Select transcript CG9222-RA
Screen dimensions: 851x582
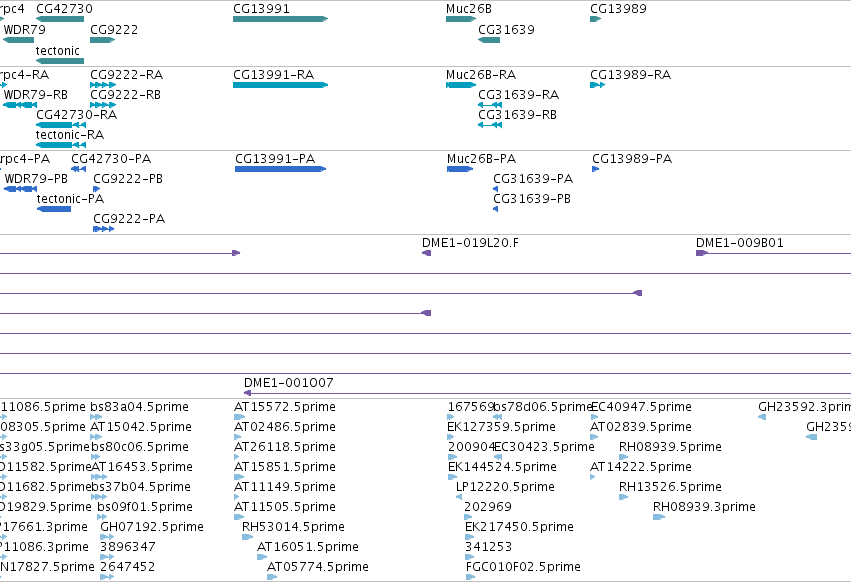[126, 75]
